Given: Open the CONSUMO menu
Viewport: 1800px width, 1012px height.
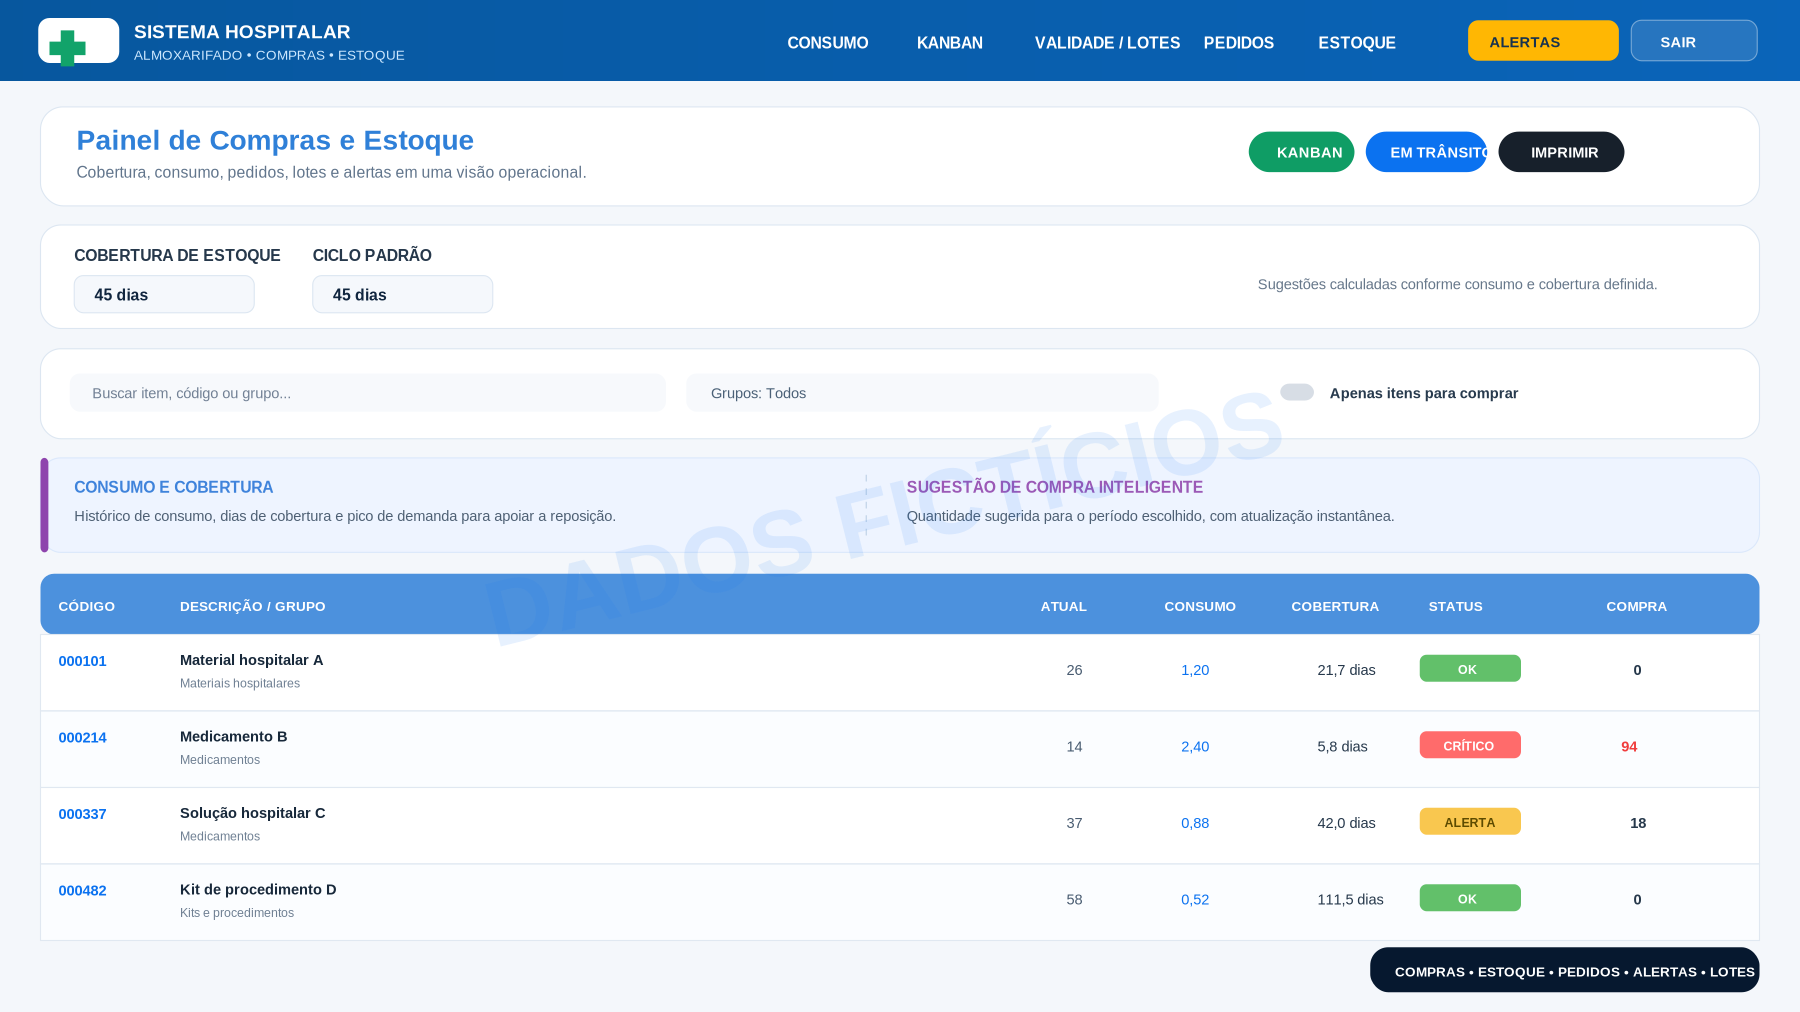Looking at the screenshot, I should [827, 43].
